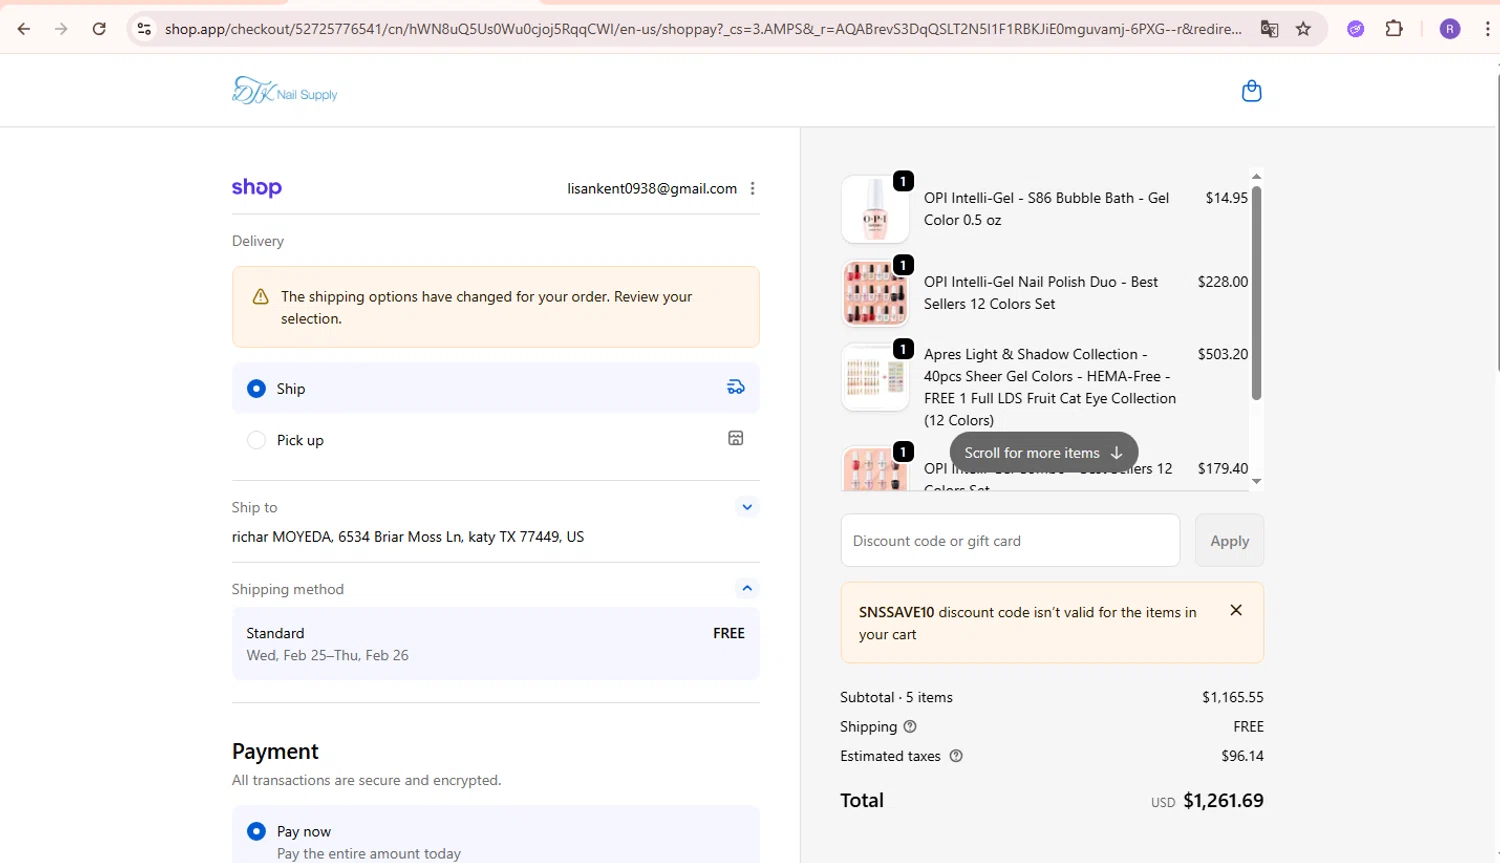Click the cart list scroll down arrow
1500x863 pixels.
pyautogui.click(x=1257, y=482)
